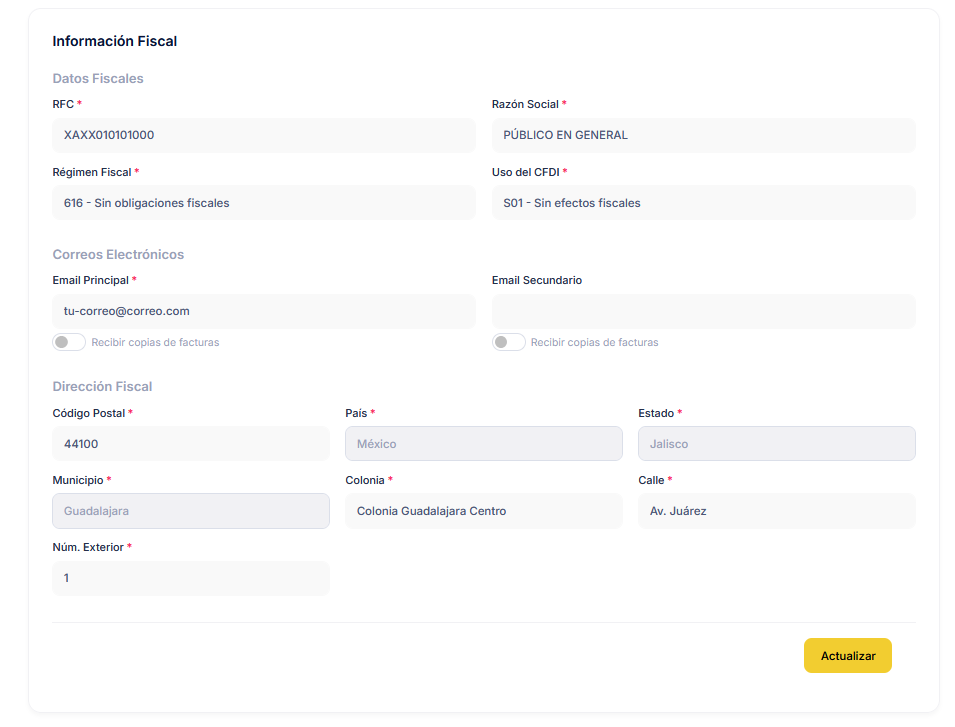Click 'Recibir copias de facturas' text under Email Principal
Viewport: 955px width, 727px height.
point(155,342)
